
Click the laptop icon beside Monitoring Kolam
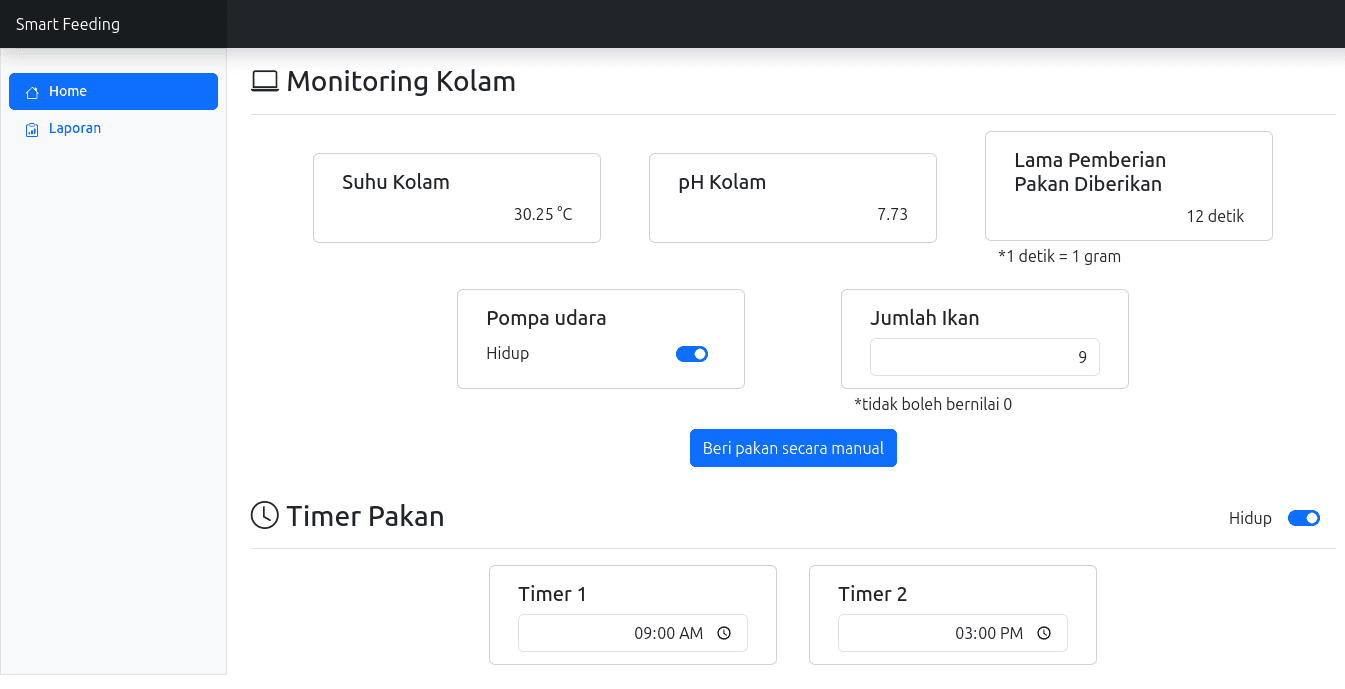[x=264, y=81]
